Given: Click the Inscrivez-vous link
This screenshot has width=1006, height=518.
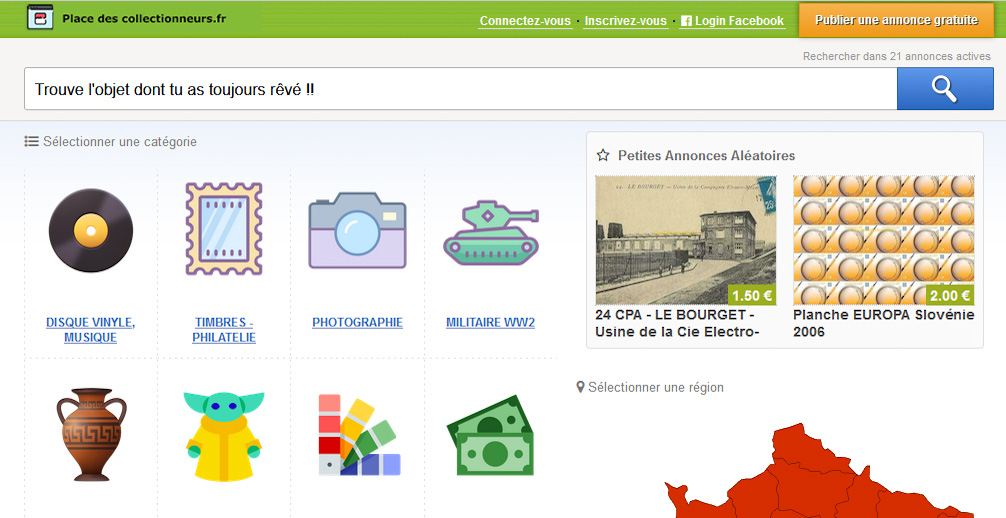Looking at the screenshot, I should pos(626,21).
